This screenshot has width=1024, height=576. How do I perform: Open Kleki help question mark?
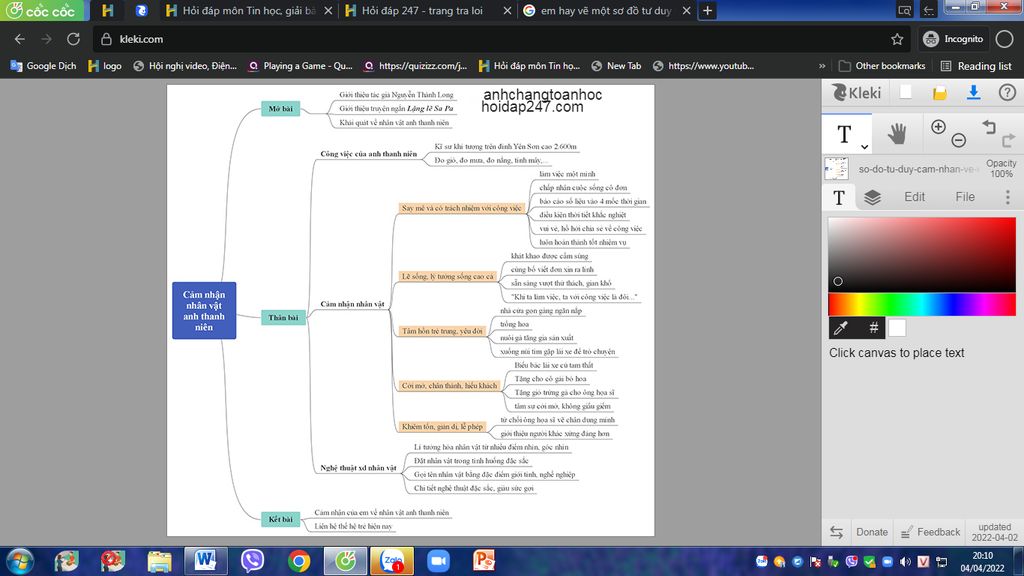click(x=1007, y=93)
